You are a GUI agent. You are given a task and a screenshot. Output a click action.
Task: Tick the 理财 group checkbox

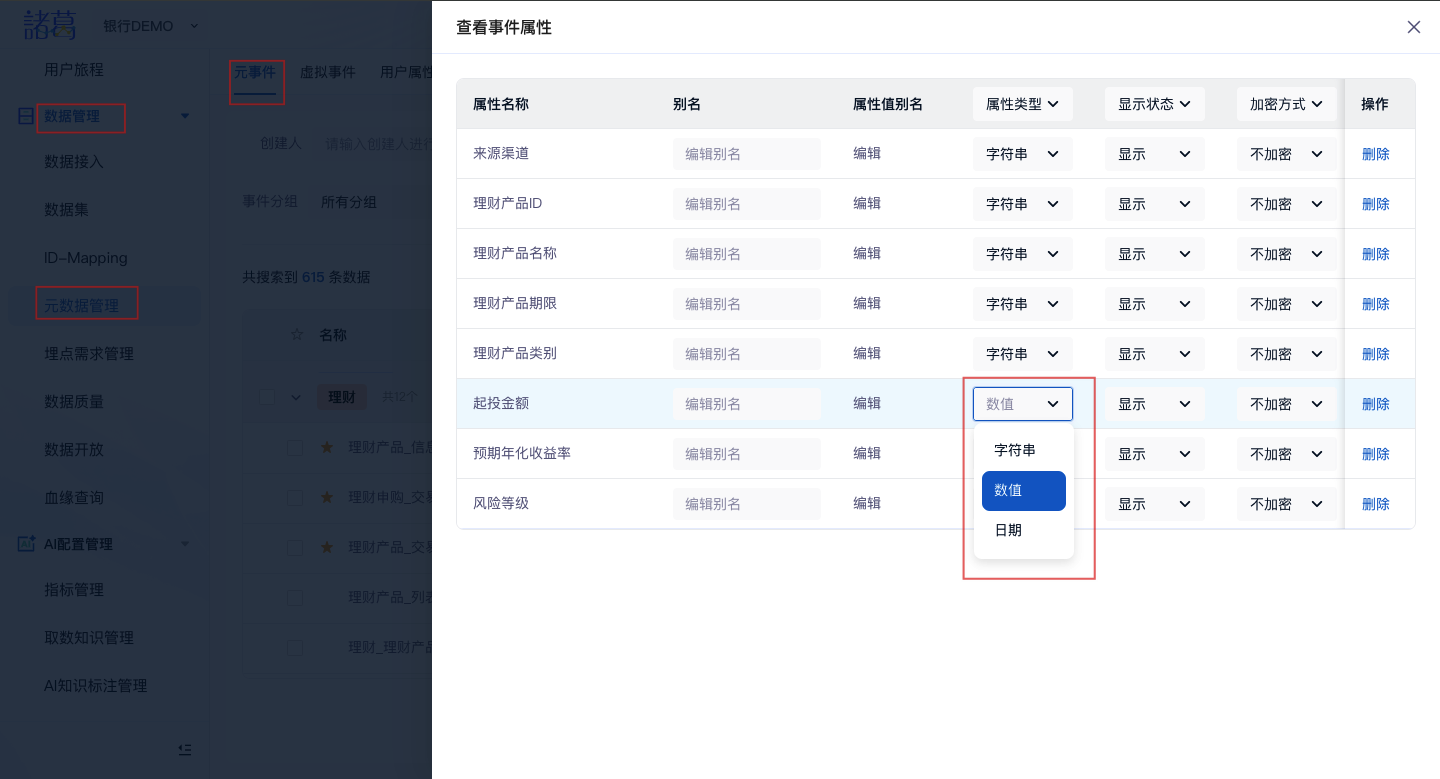267,397
